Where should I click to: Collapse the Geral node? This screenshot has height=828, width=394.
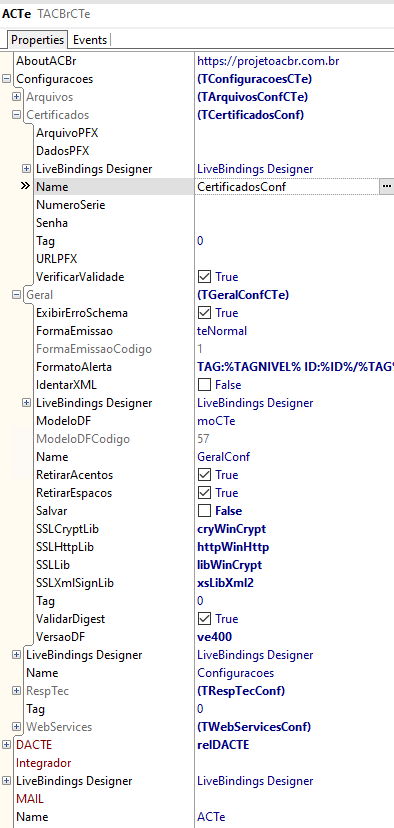pos(16,295)
